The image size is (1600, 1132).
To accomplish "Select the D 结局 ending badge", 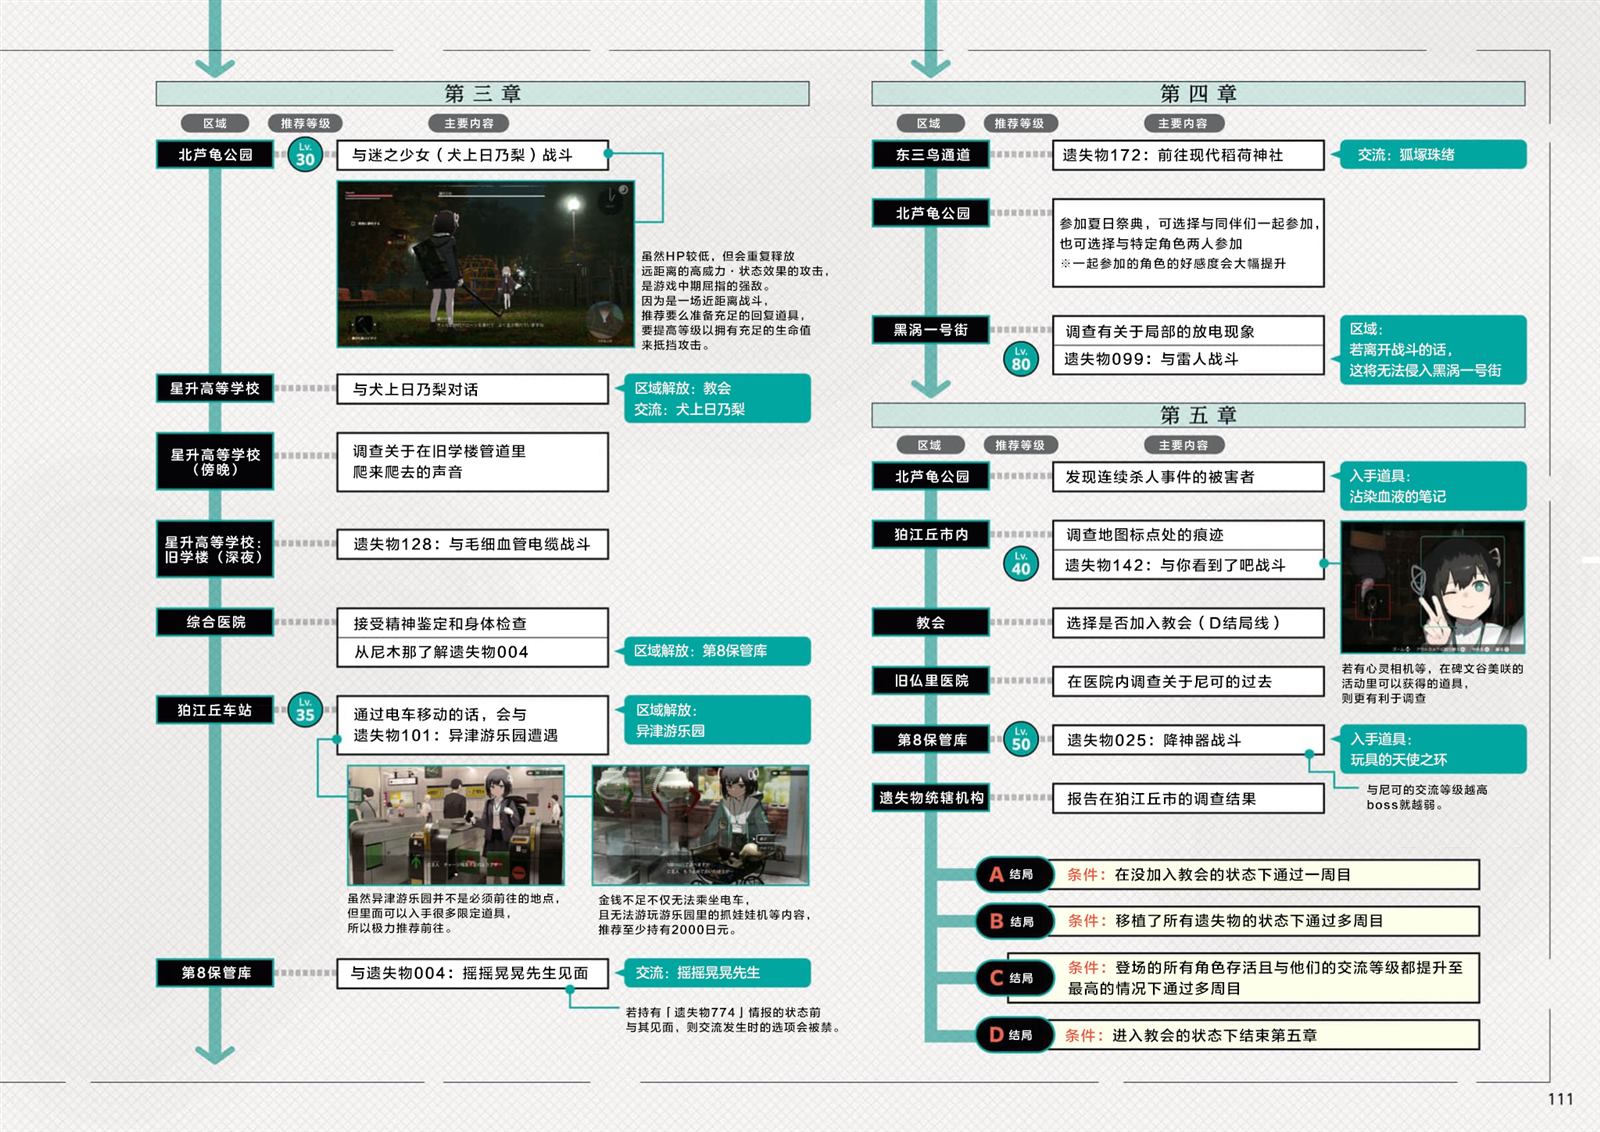I will pos(1011,1035).
